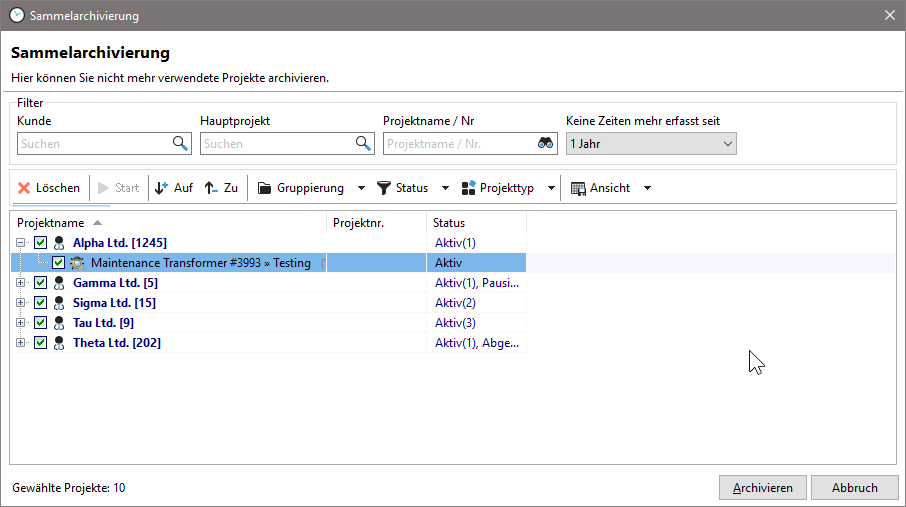Click binoculars icon in Projektname field
This screenshot has height=507, width=906.
click(545, 144)
